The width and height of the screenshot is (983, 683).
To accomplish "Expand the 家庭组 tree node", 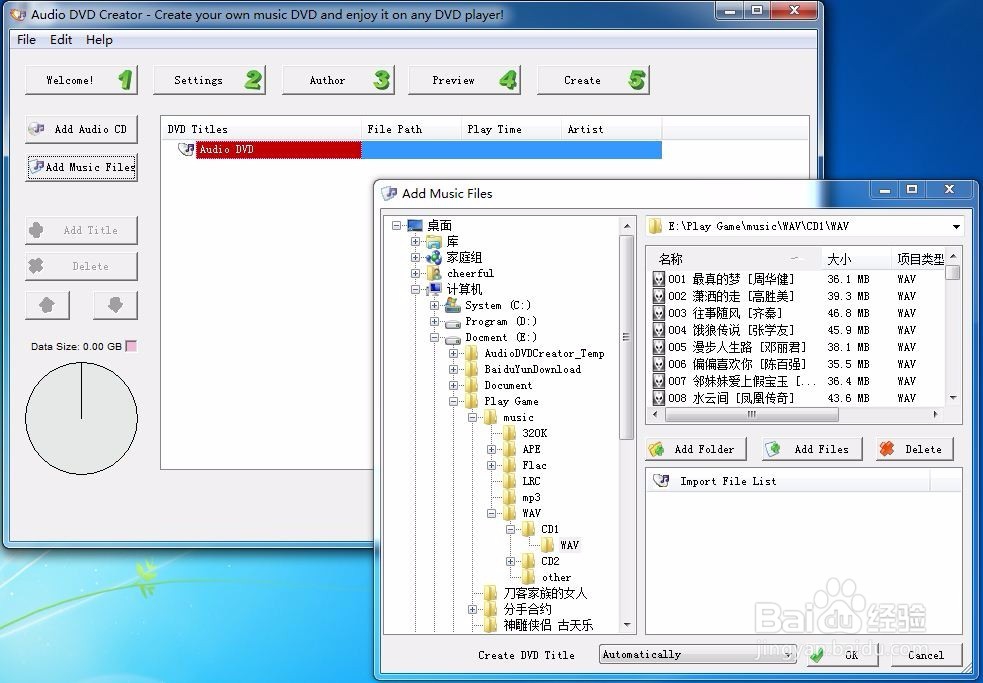I will coord(415,257).
